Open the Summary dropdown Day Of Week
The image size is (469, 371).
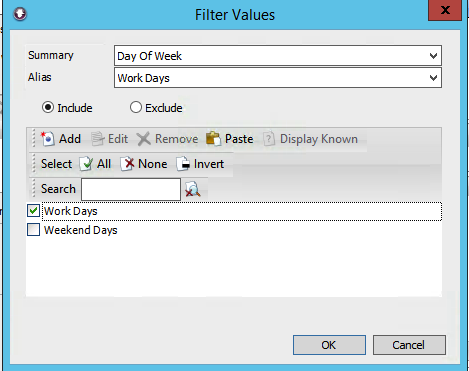click(x=278, y=56)
